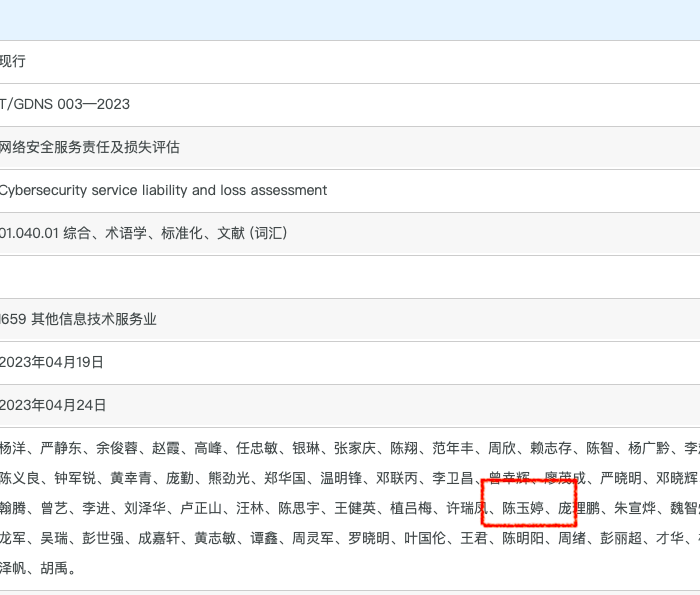Click the drafter name 赖志存
The image size is (700, 595).
551,448
